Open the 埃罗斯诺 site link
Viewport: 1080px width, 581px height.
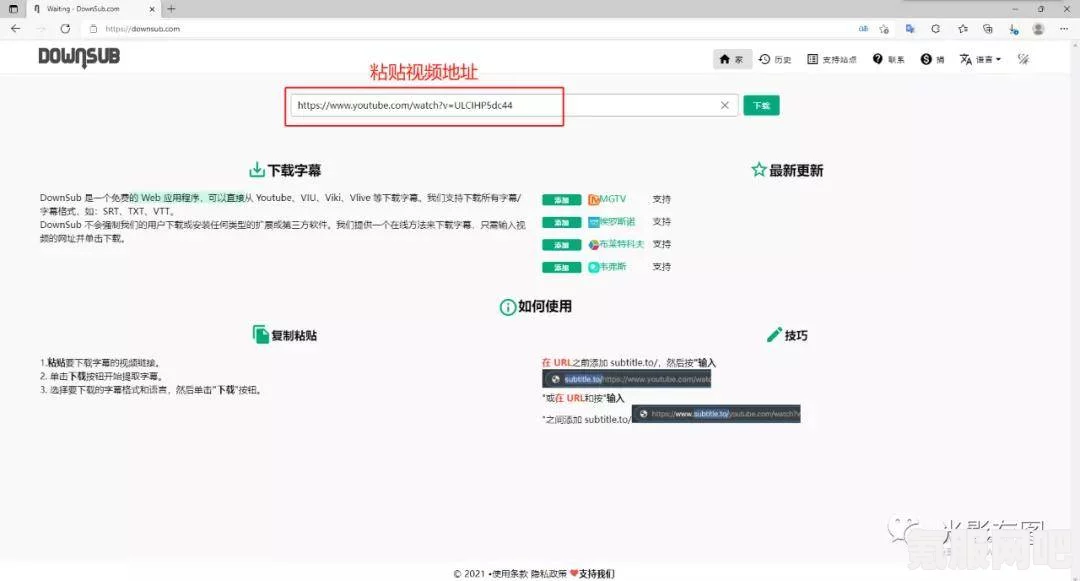[612, 222]
